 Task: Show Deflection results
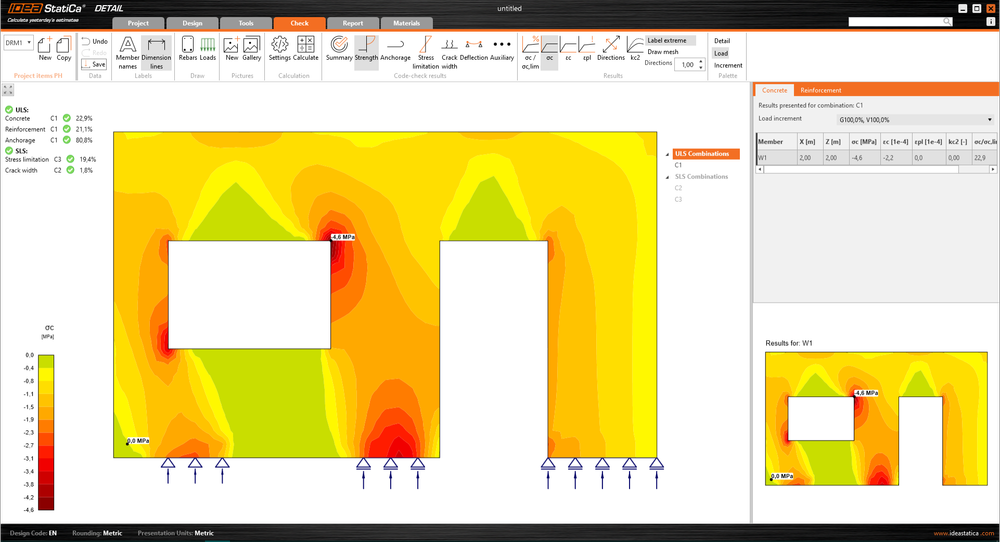coord(474,48)
